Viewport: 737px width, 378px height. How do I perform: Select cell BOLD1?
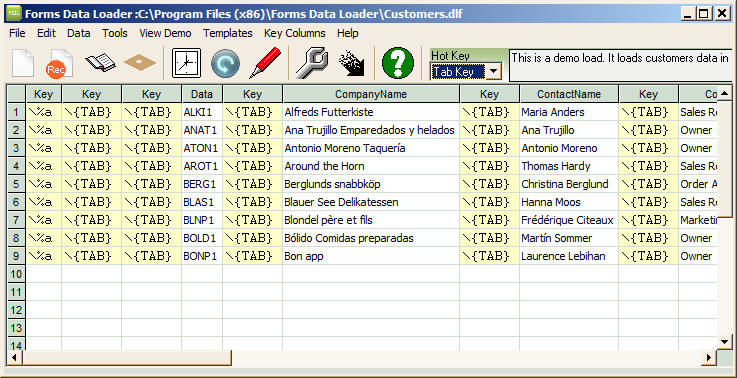click(202, 238)
